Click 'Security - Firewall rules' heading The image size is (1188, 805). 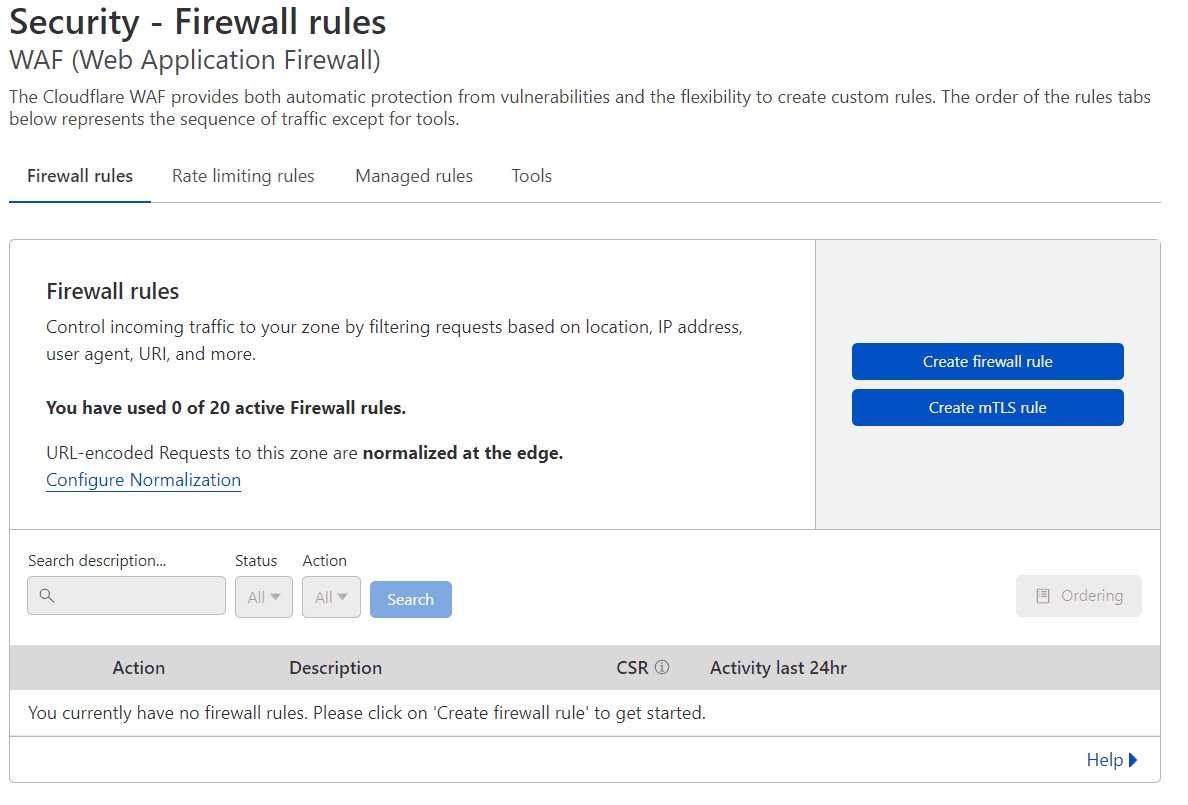tap(198, 22)
